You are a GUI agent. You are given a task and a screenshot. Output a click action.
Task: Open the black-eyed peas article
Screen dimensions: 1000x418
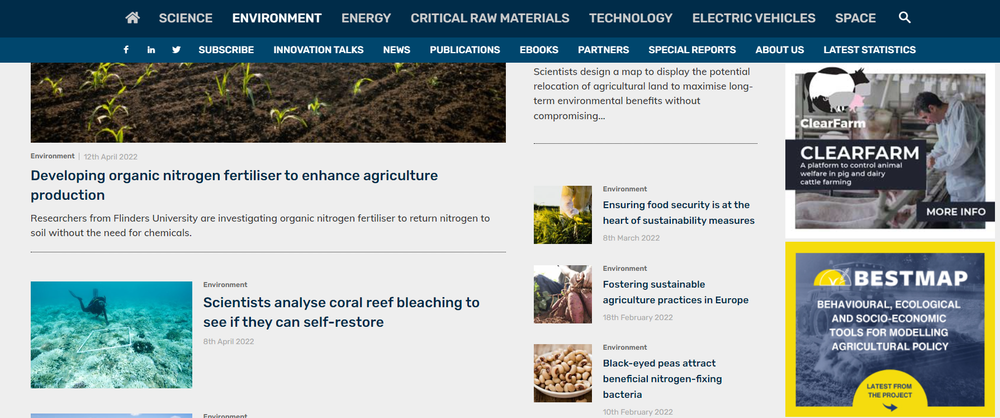pos(662,379)
